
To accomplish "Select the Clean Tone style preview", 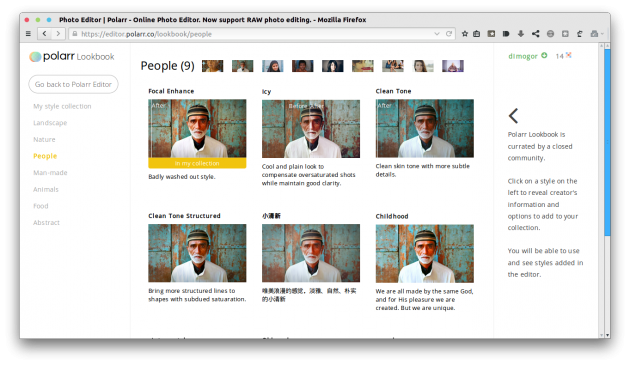I will coord(425,128).
